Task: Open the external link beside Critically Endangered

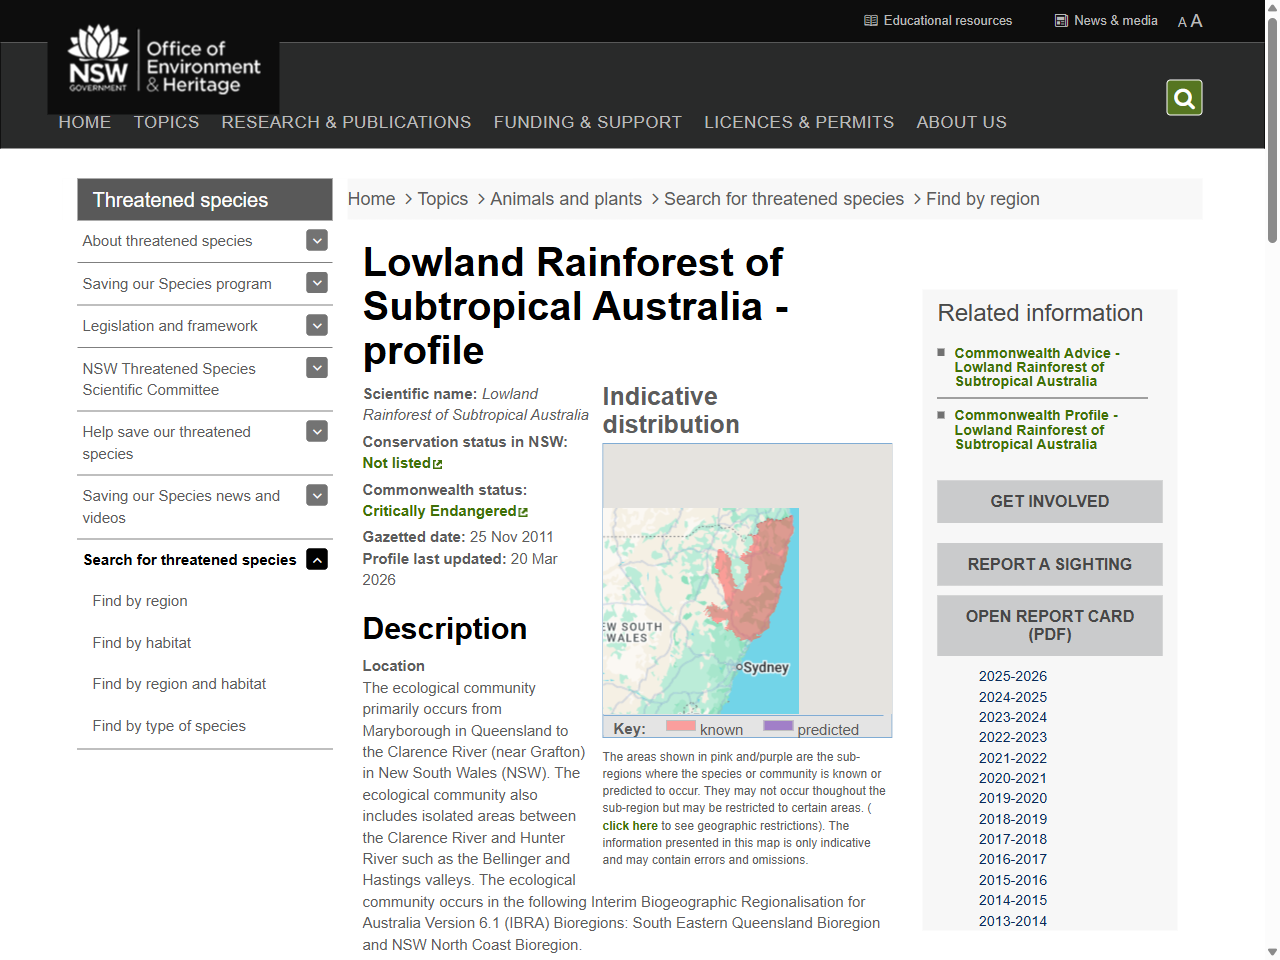Action: pyautogui.click(x=523, y=510)
